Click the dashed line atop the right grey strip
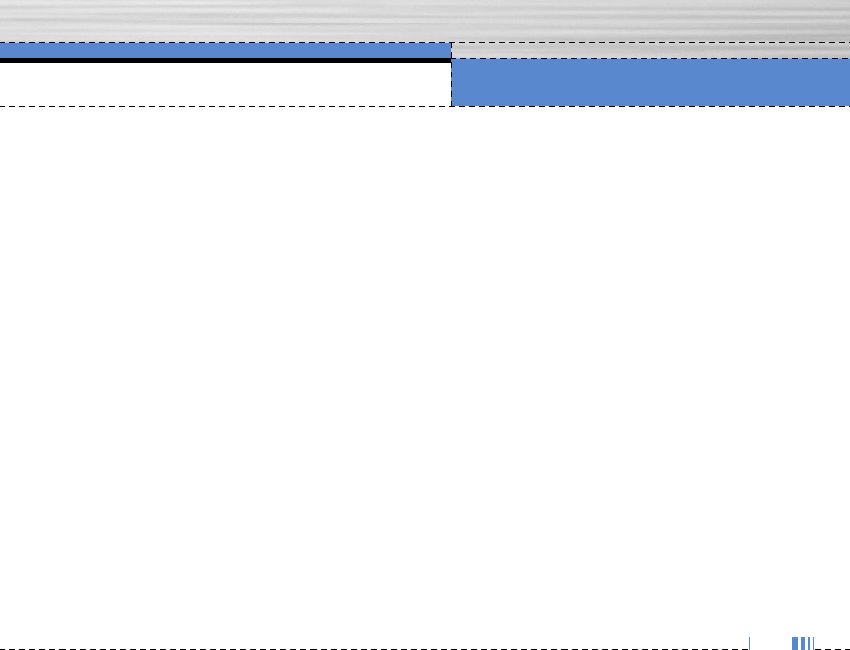Image resolution: width=850 pixels, height=650 pixels. [651, 42]
